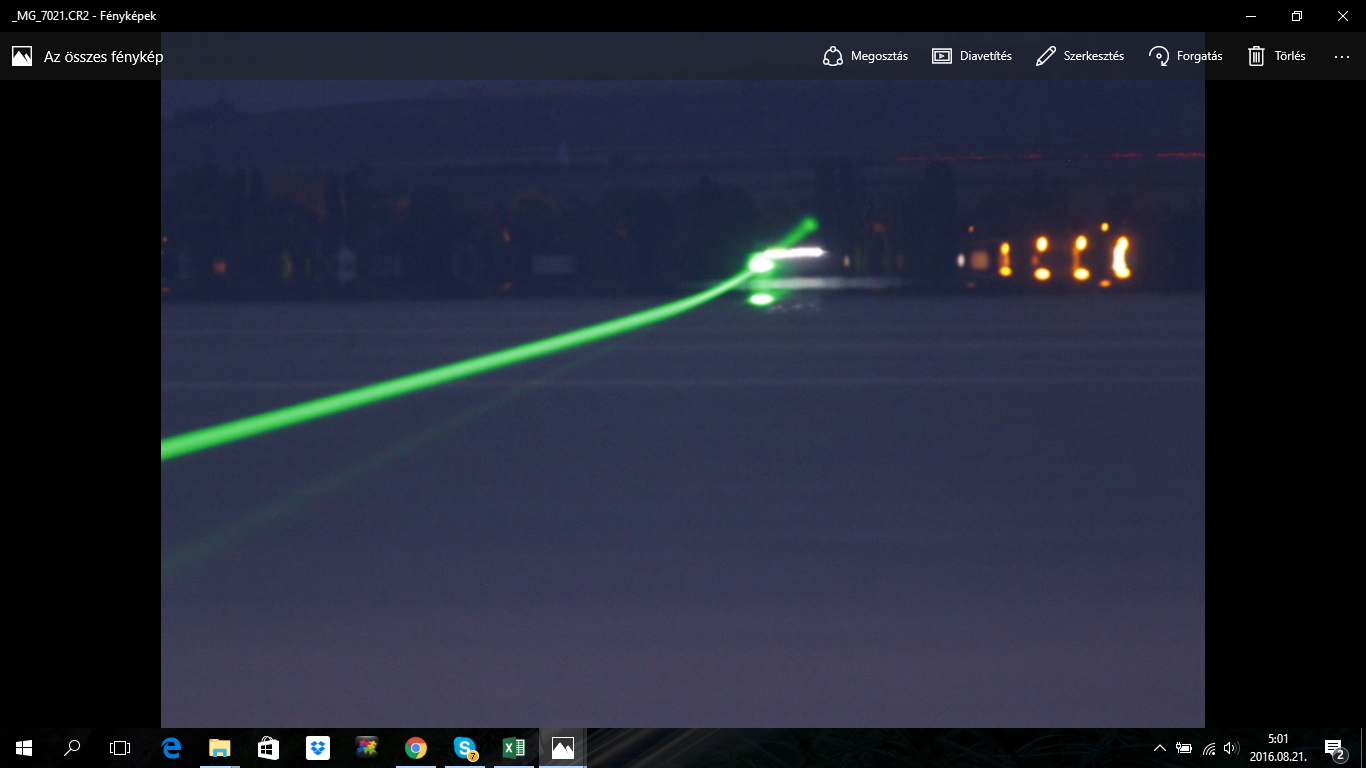Open the Windows Store taskbar icon
The width and height of the screenshot is (1366, 768).
pos(269,747)
